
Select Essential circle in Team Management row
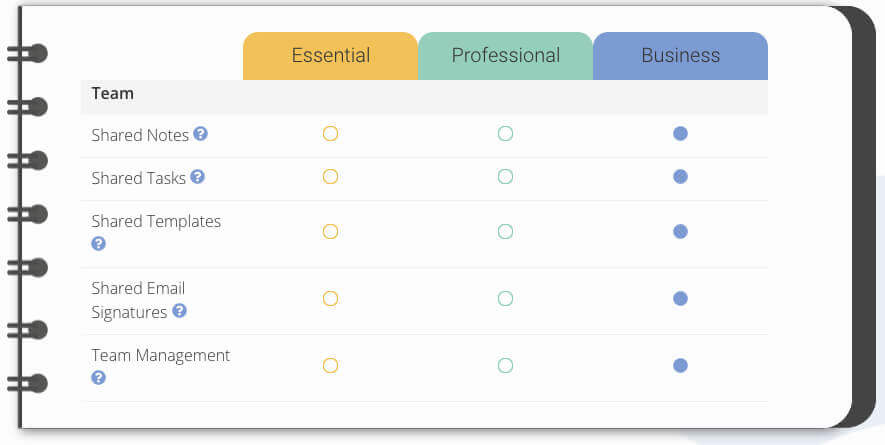(330, 366)
